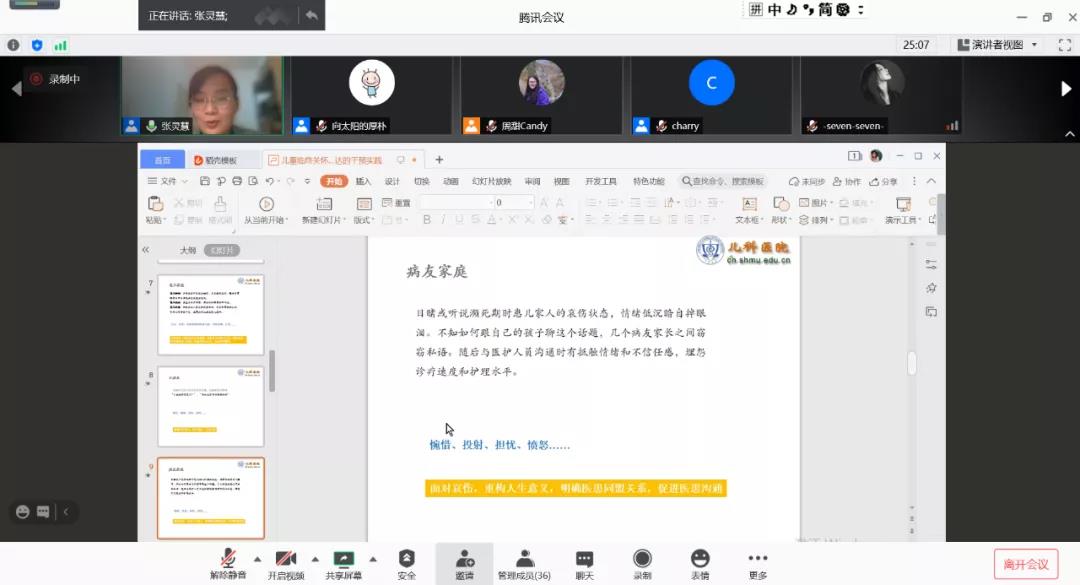Invite participants using 邀请 icon
The height and width of the screenshot is (585, 1080).
coord(466,563)
